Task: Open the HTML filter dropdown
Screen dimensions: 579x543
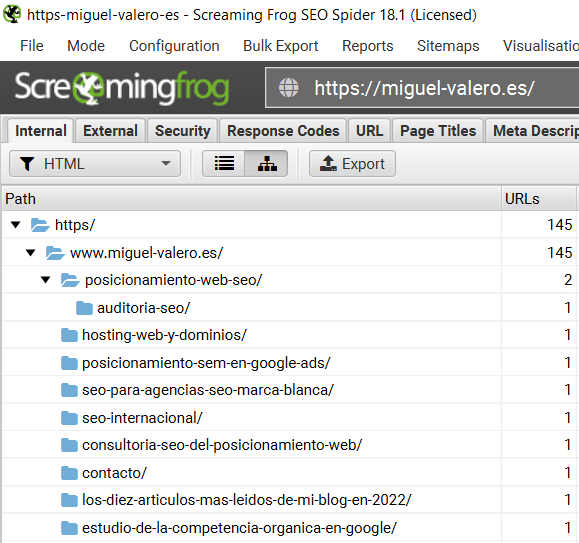Action: pyautogui.click(x=95, y=164)
